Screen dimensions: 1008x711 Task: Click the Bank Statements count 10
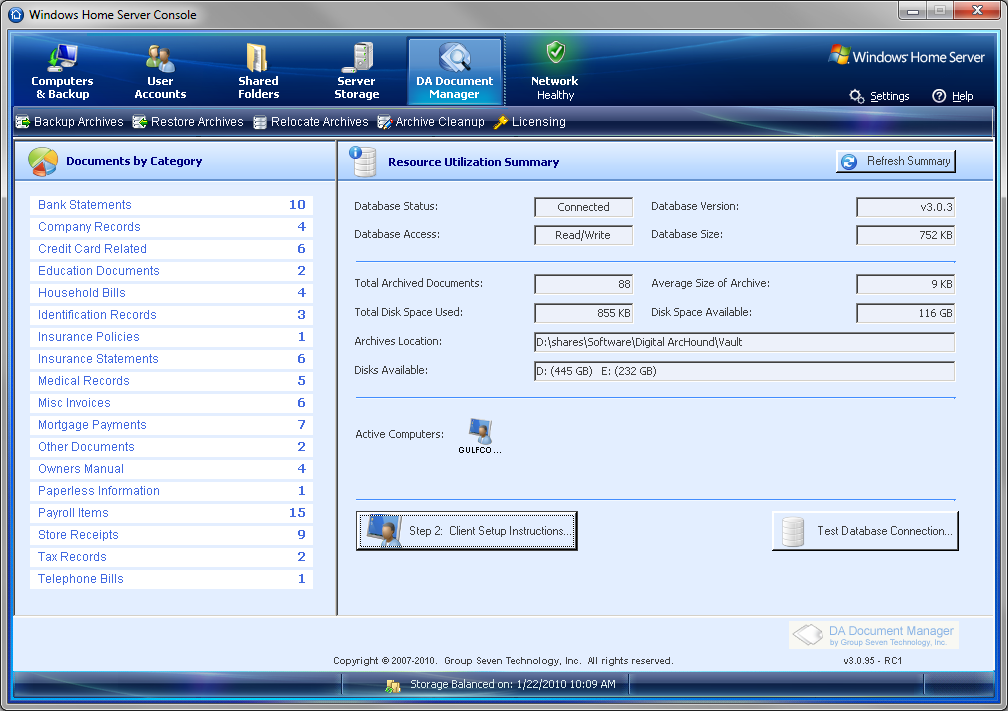[x=297, y=205]
